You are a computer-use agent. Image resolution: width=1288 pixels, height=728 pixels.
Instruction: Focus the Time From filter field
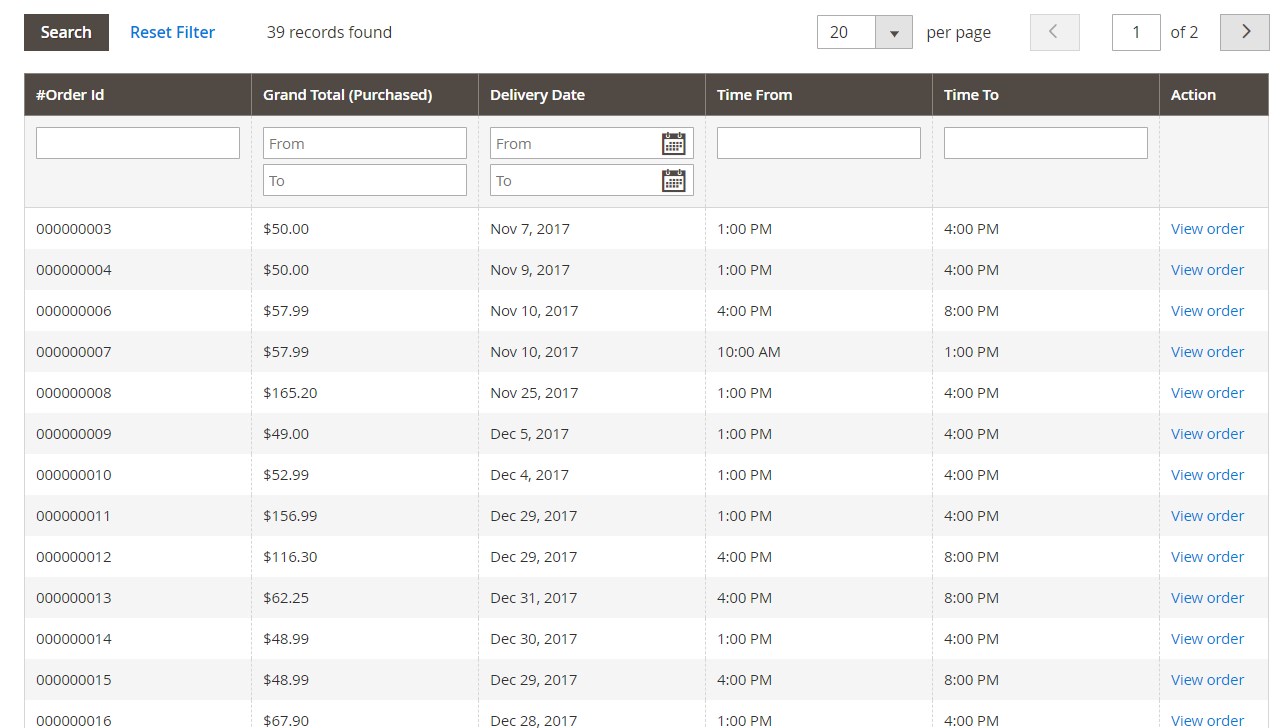818,143
